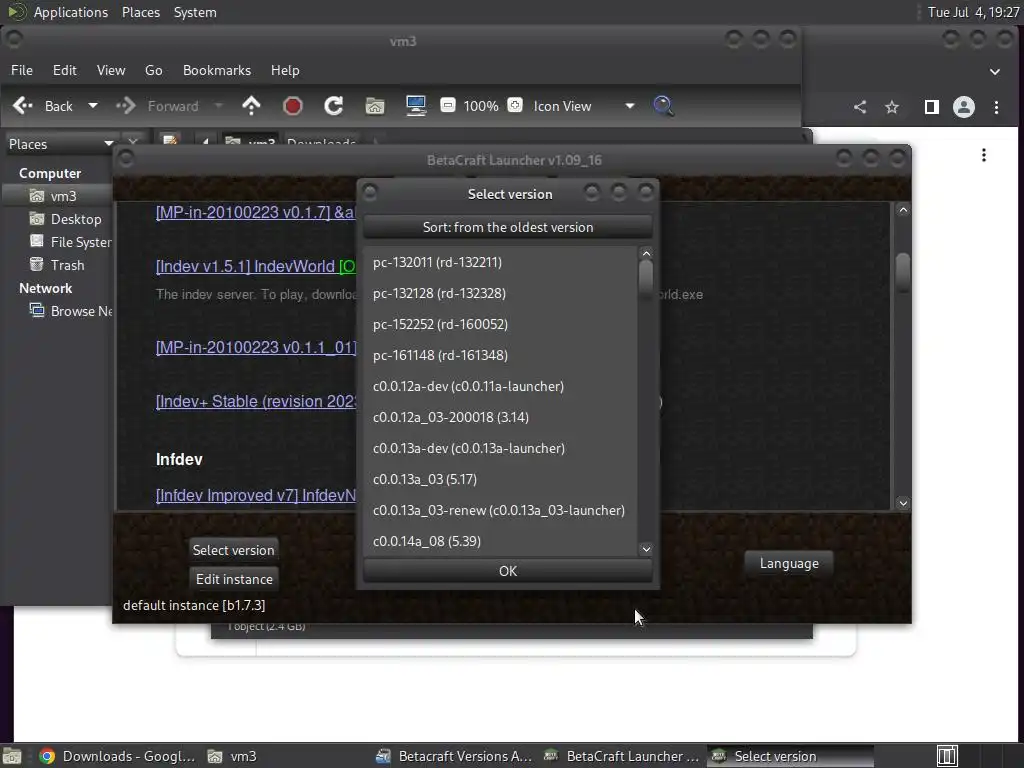Screen dimensions: 1024x768
Task: Click Sort: from the oldest version button
Action: tap(507, 227)
